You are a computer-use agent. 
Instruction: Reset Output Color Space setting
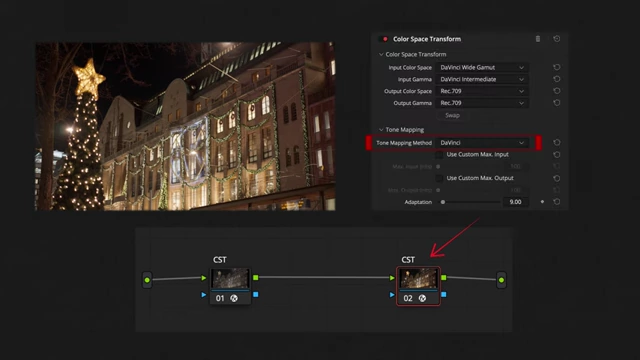tap(556, 91)
